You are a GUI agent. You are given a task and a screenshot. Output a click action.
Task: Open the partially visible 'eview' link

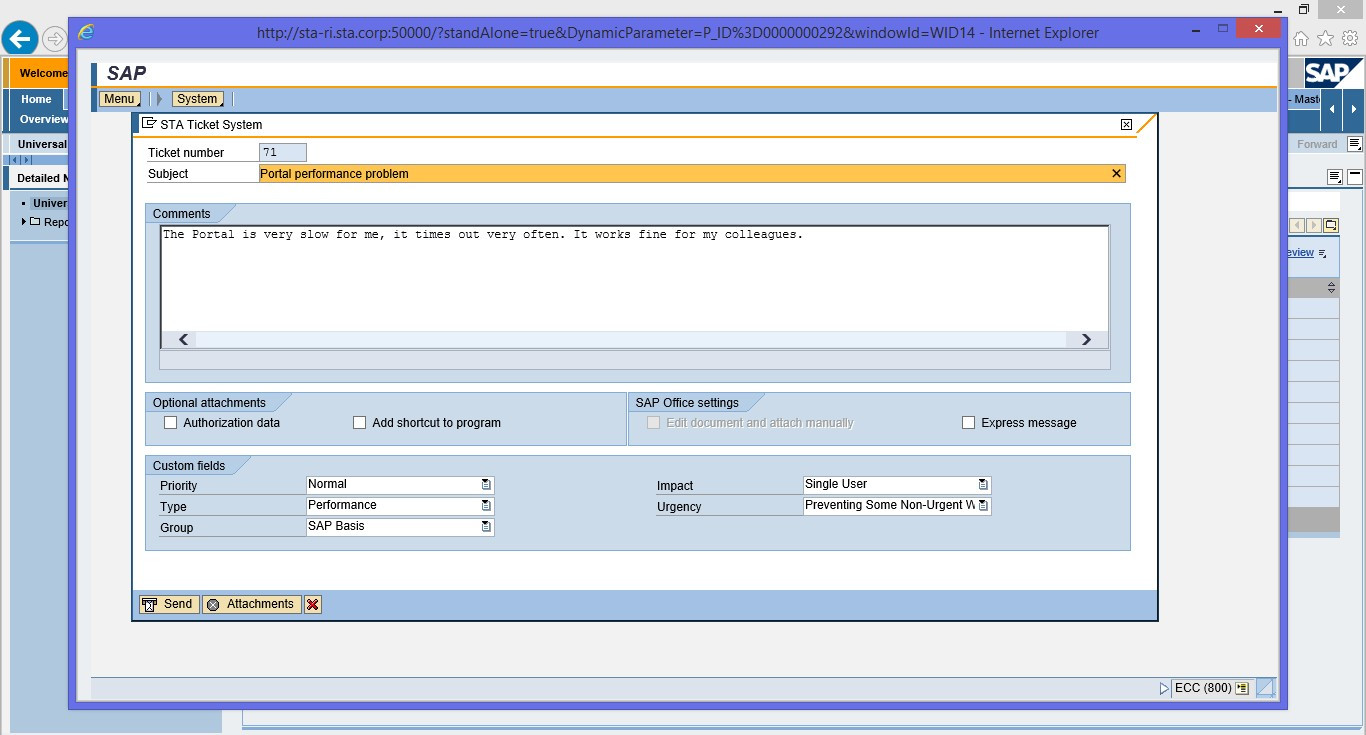[1300, 253]
